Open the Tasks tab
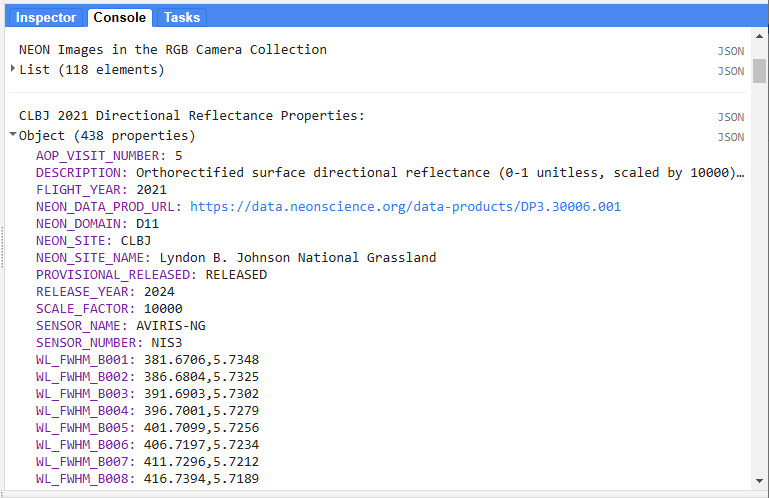This screenshot has height=498, width=769. (x=182, y=18)
